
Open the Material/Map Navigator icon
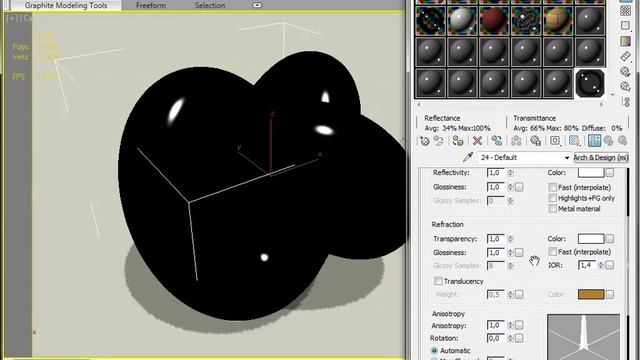625,102
